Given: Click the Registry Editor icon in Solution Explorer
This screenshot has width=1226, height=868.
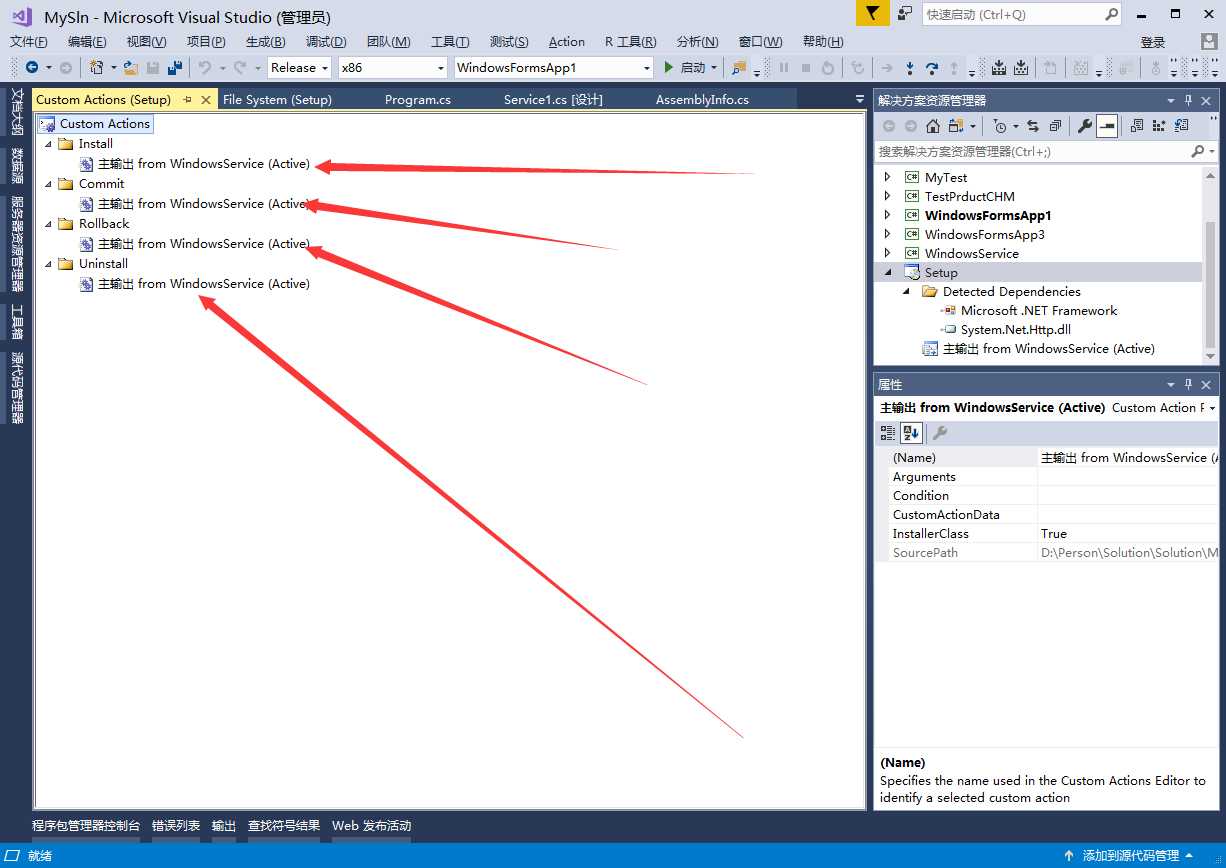Looking at the screenshot, I should pos(1159,126).
